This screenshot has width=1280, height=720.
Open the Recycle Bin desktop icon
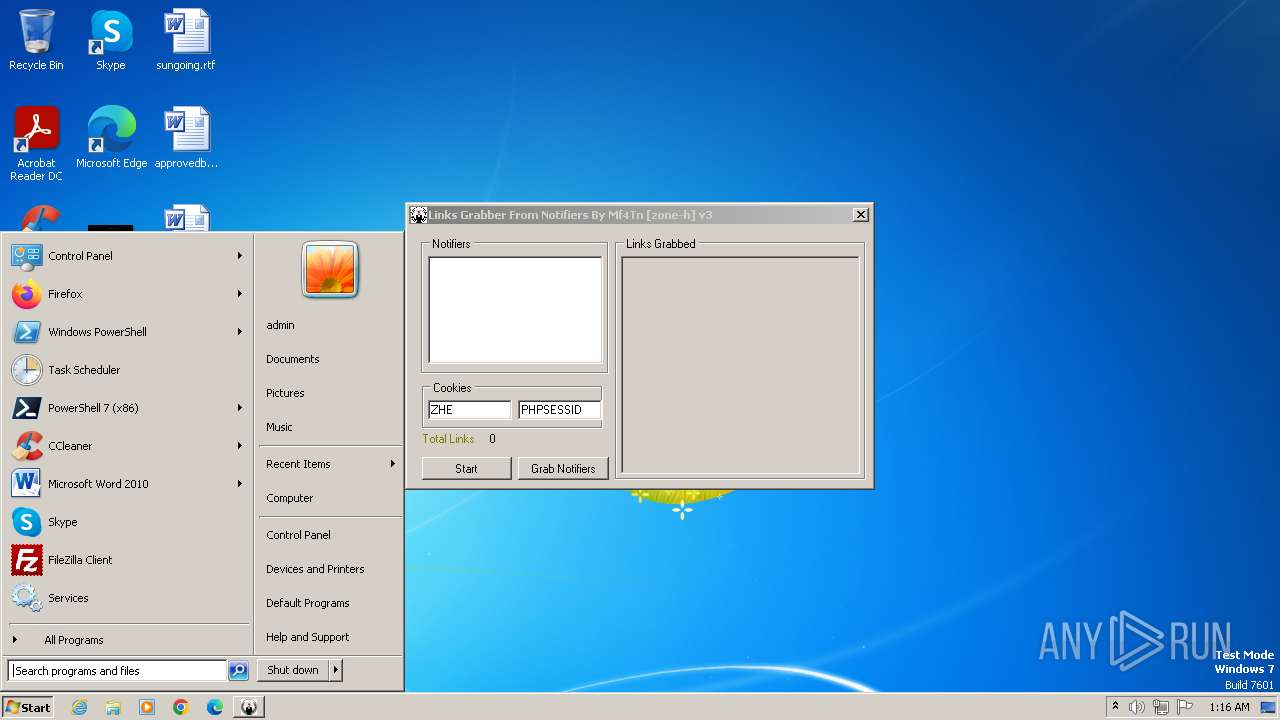point(36,40)
